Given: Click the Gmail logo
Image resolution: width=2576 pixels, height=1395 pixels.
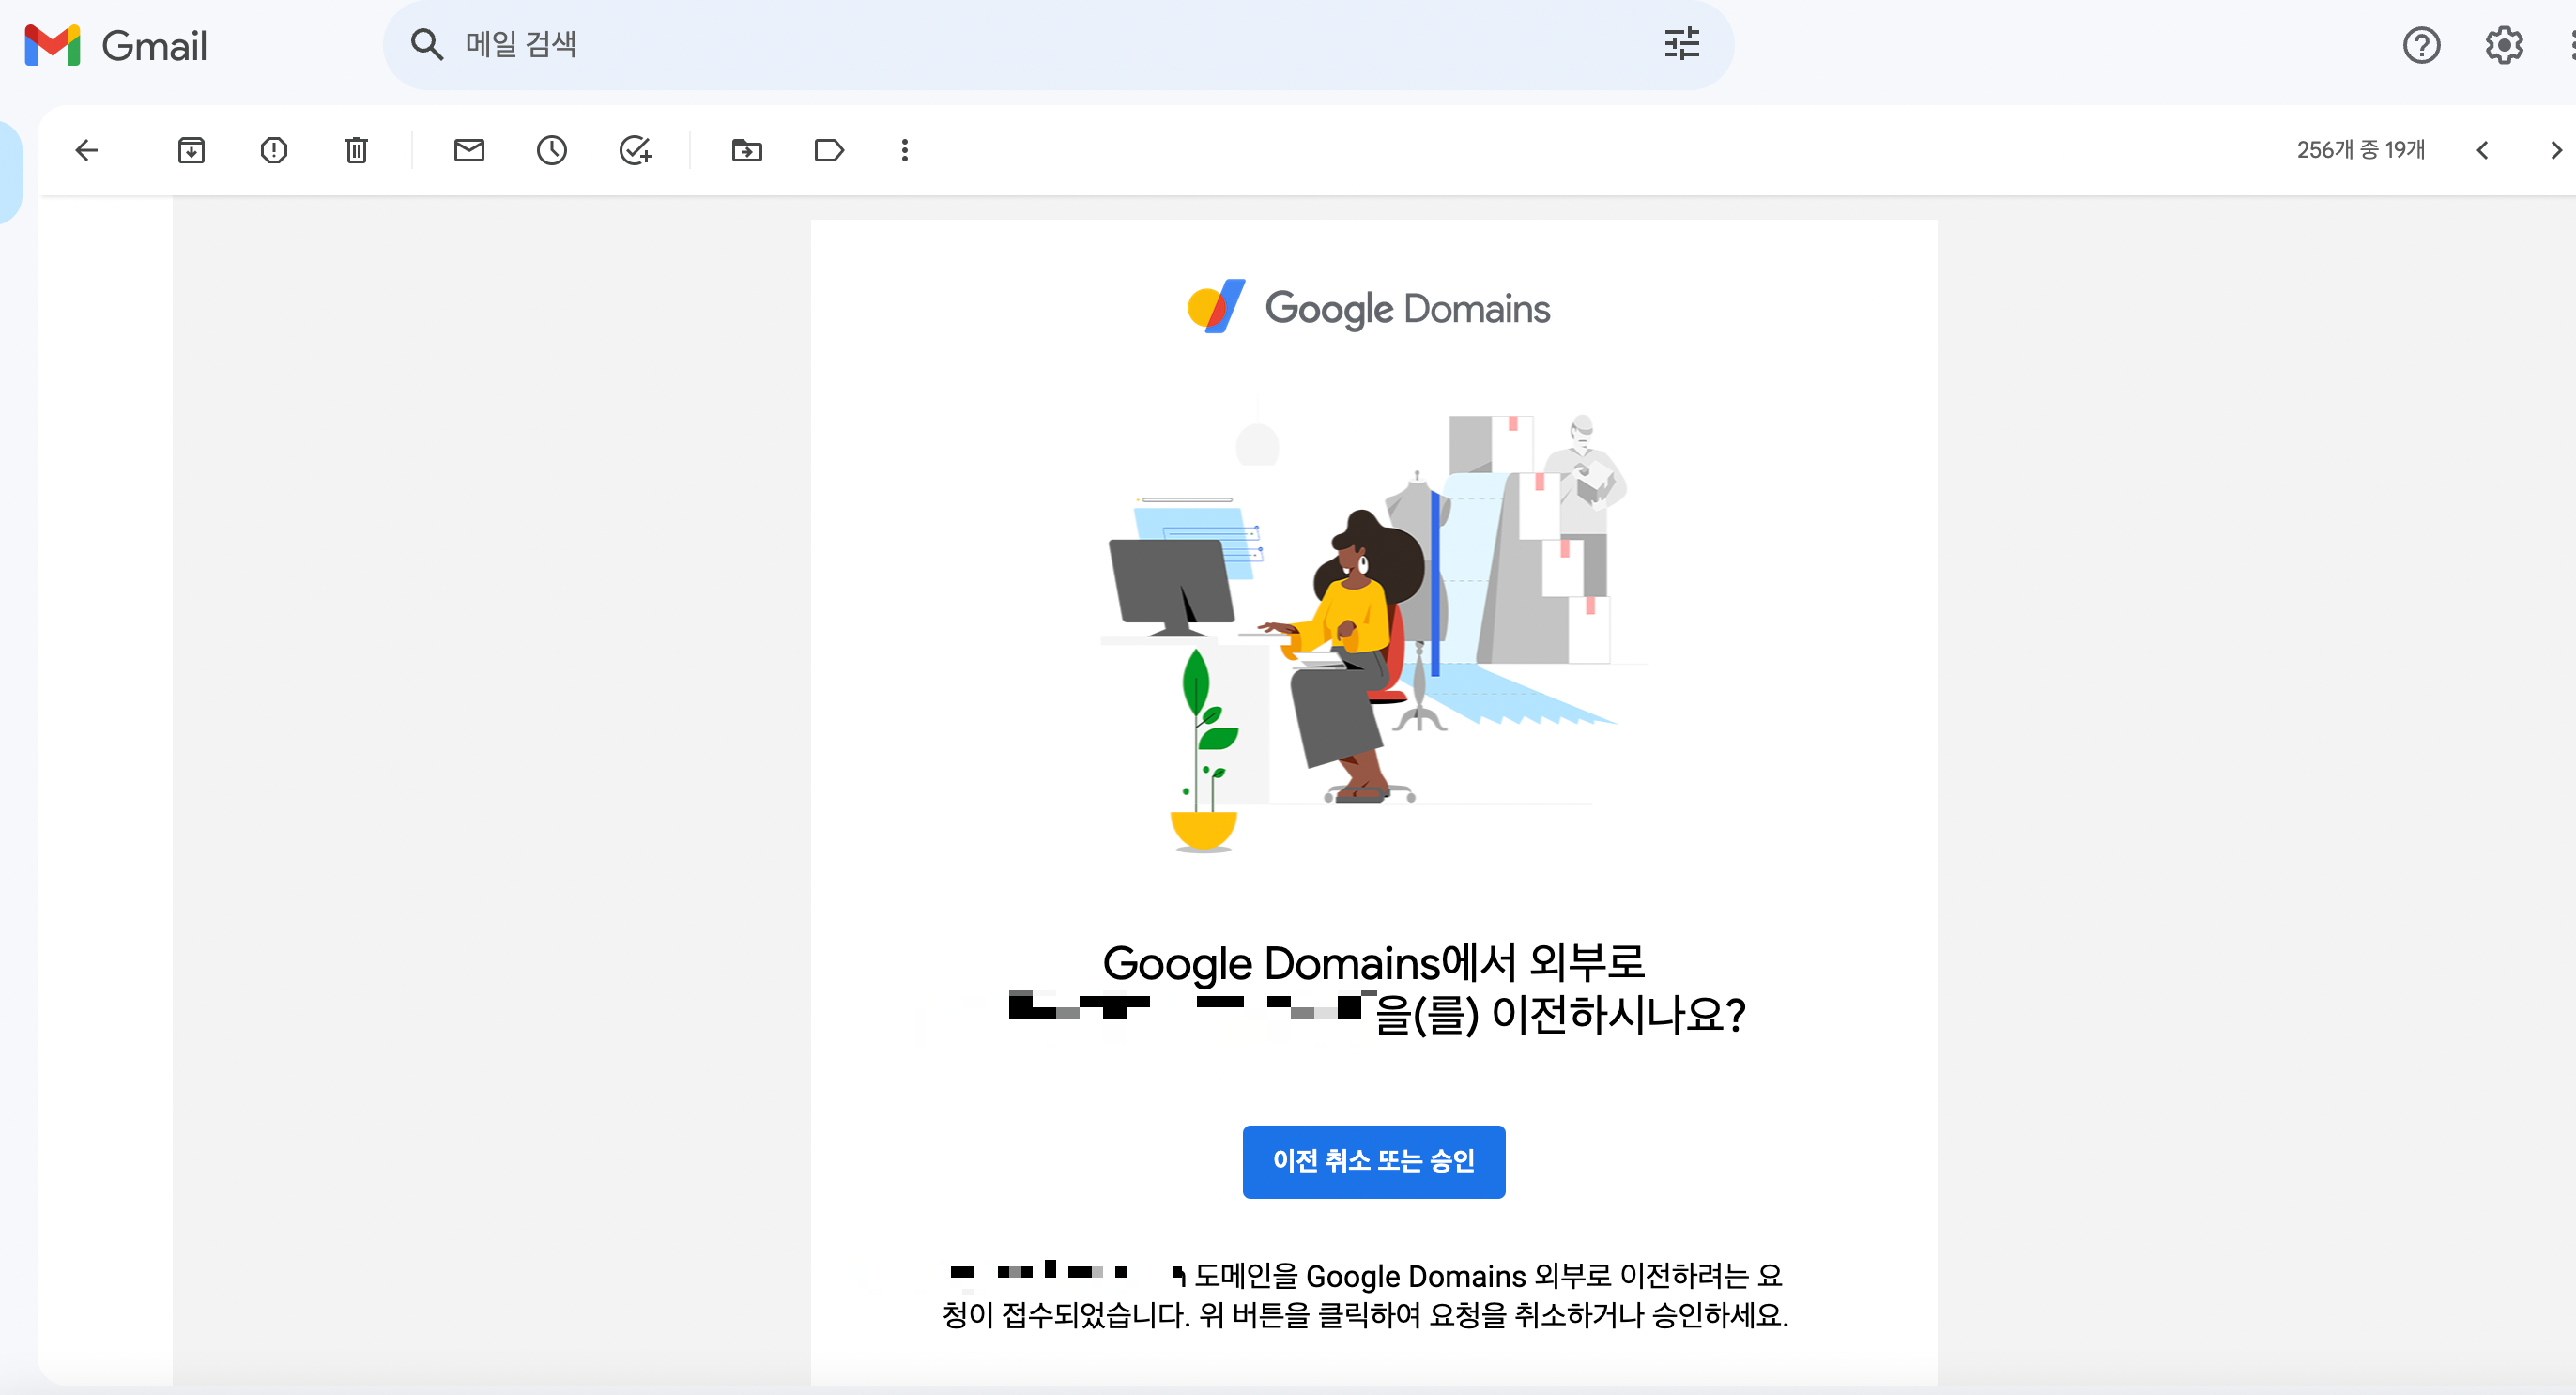Looking at the screenshot, I should [116, 45].
